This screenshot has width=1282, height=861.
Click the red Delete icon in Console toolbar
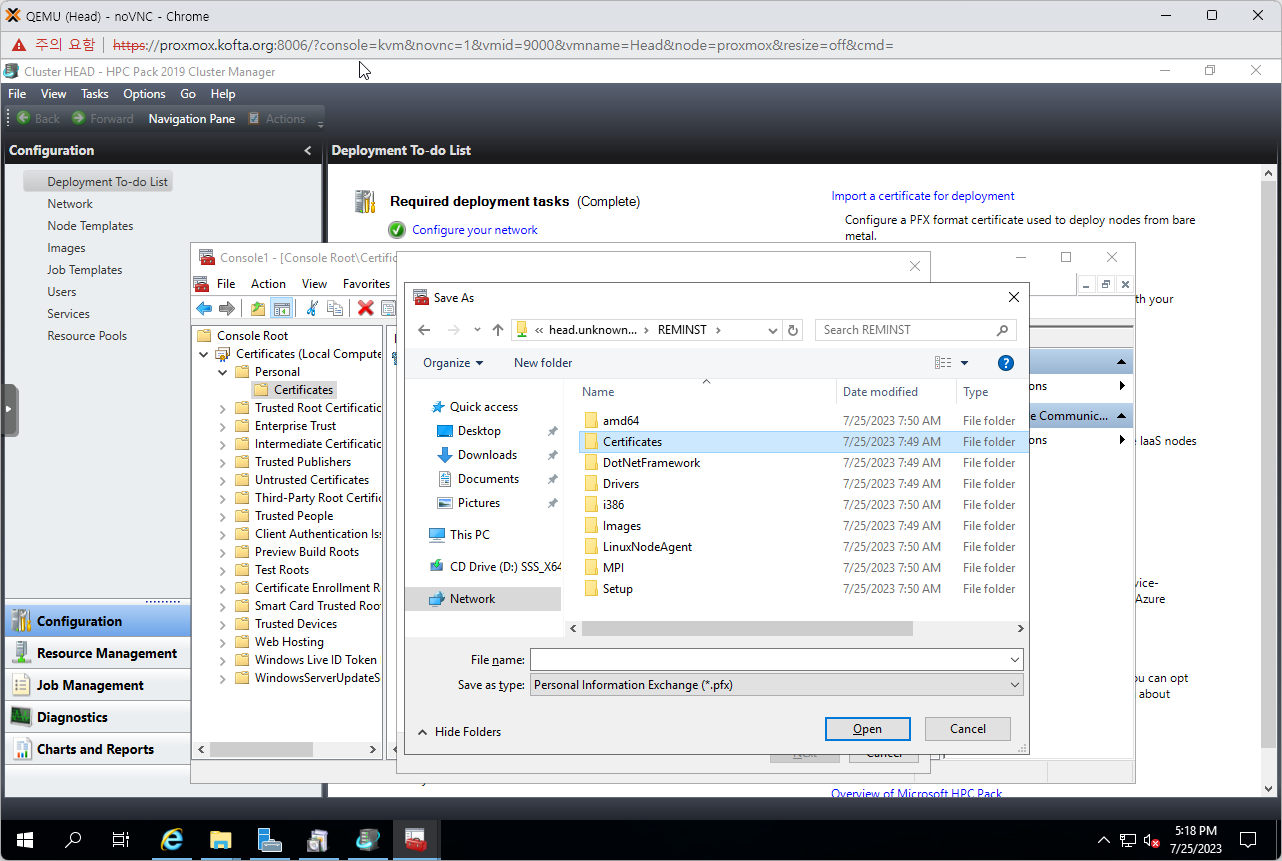366,309
